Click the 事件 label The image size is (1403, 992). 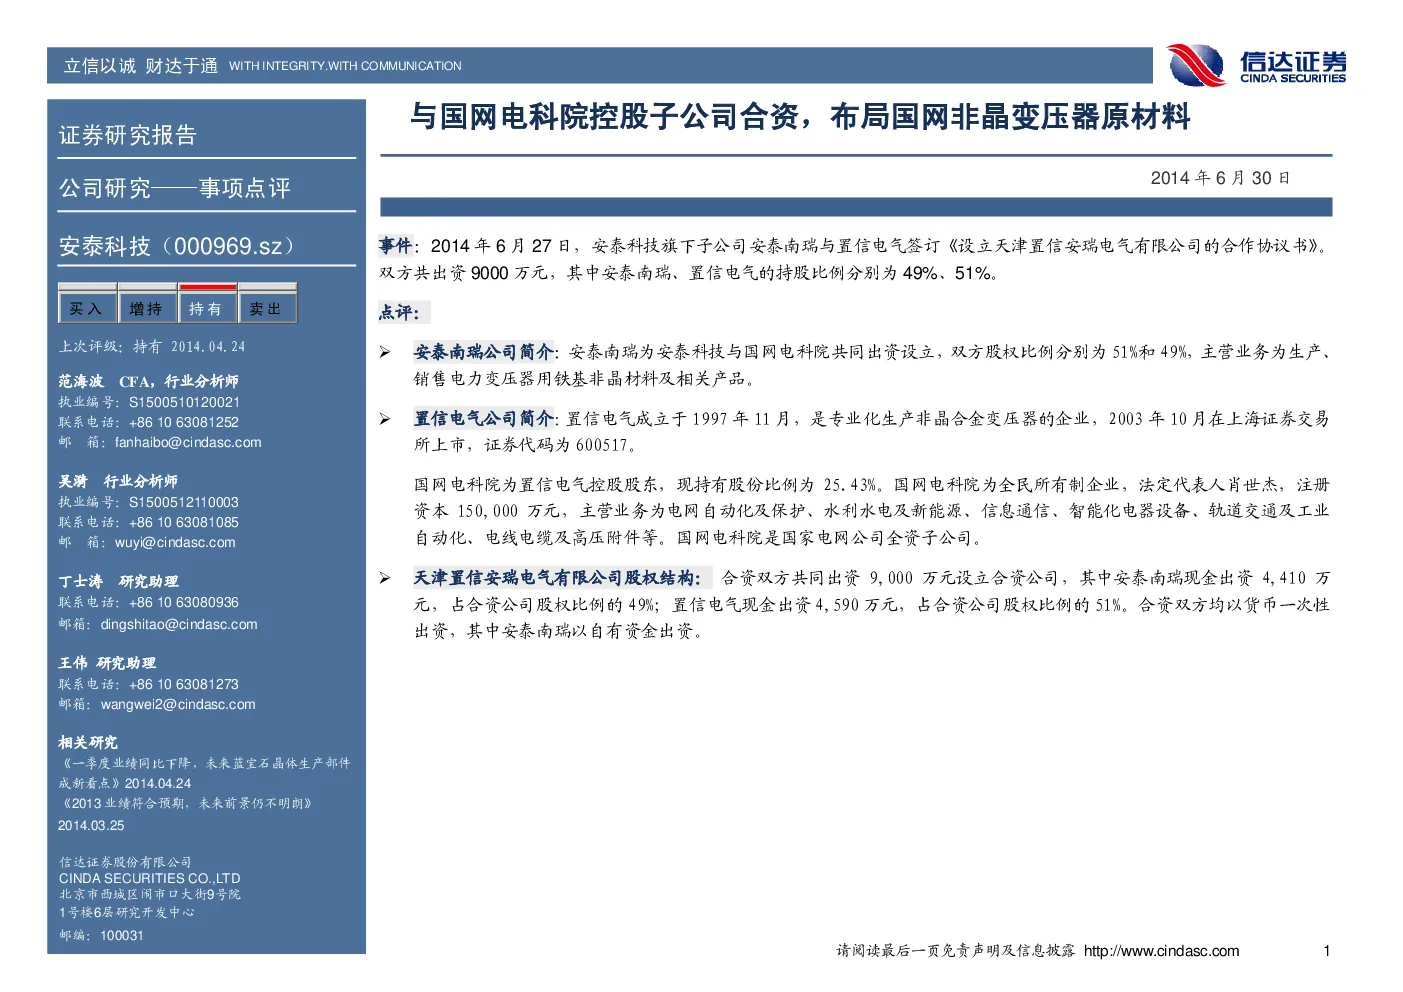tap(396, 245)
